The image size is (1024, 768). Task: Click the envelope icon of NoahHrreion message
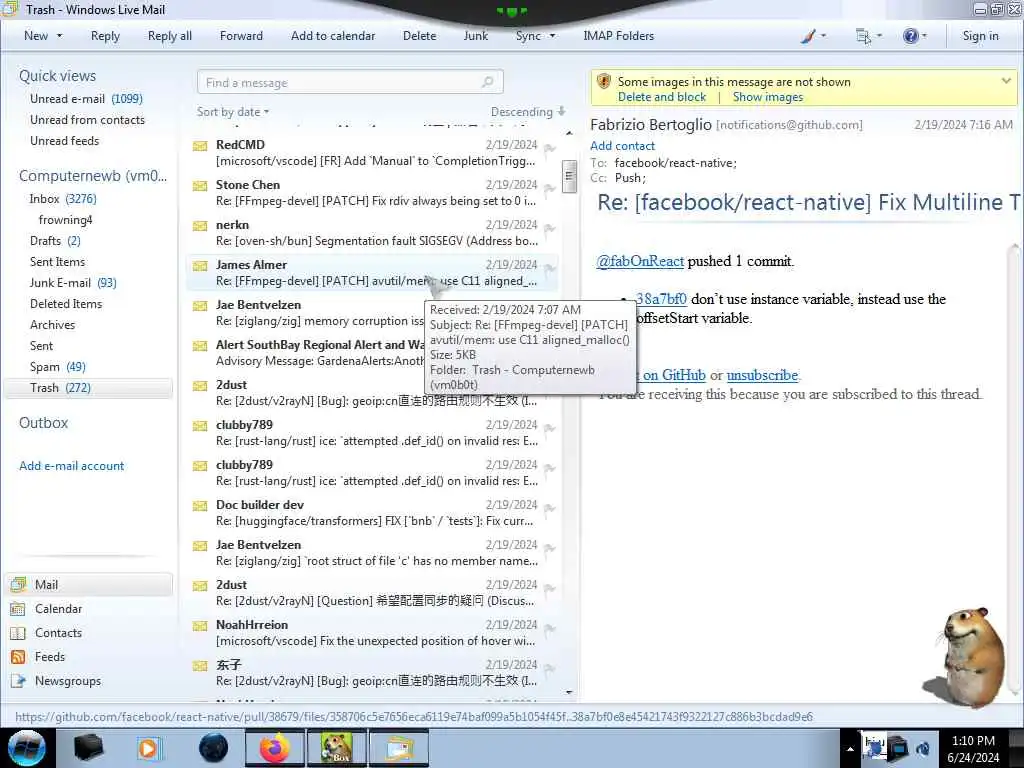pos(200,626)
